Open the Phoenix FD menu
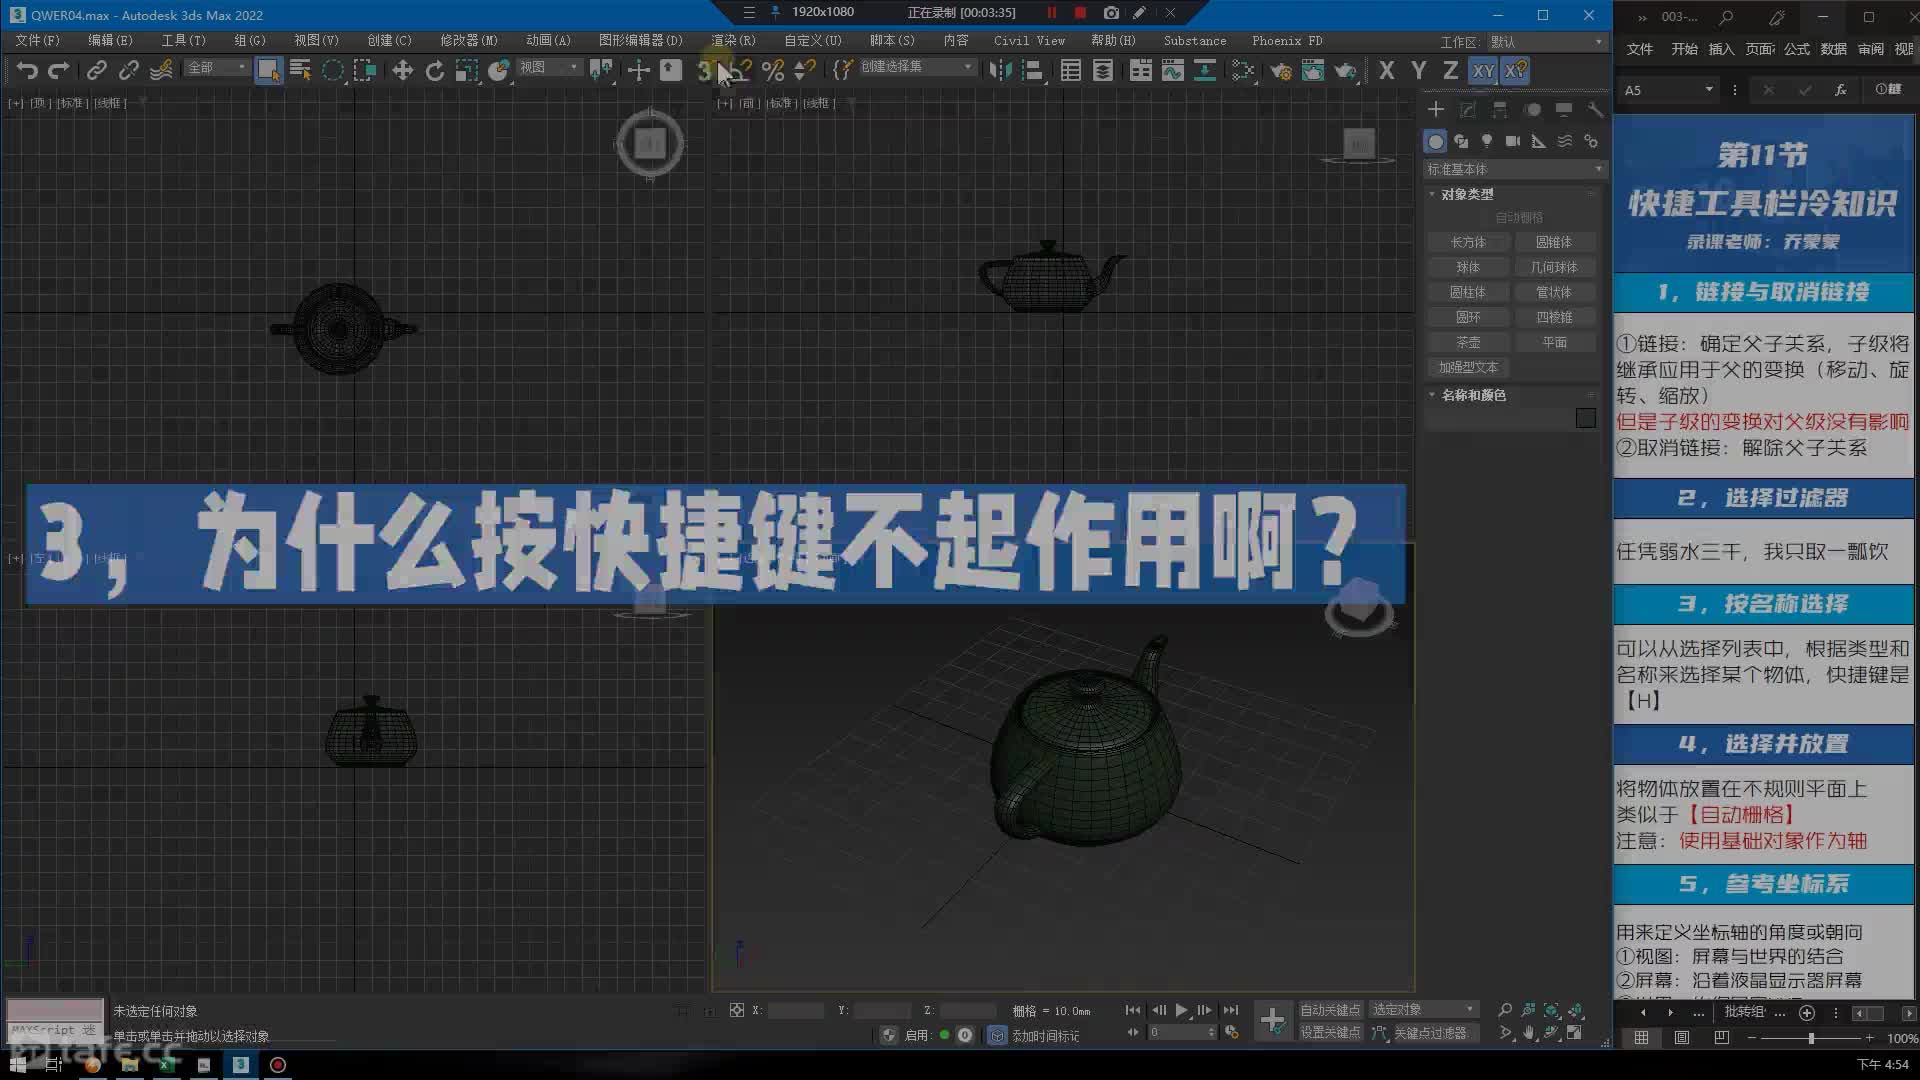This screenshot has height=1080, width=1920. tap(1287, 41)
